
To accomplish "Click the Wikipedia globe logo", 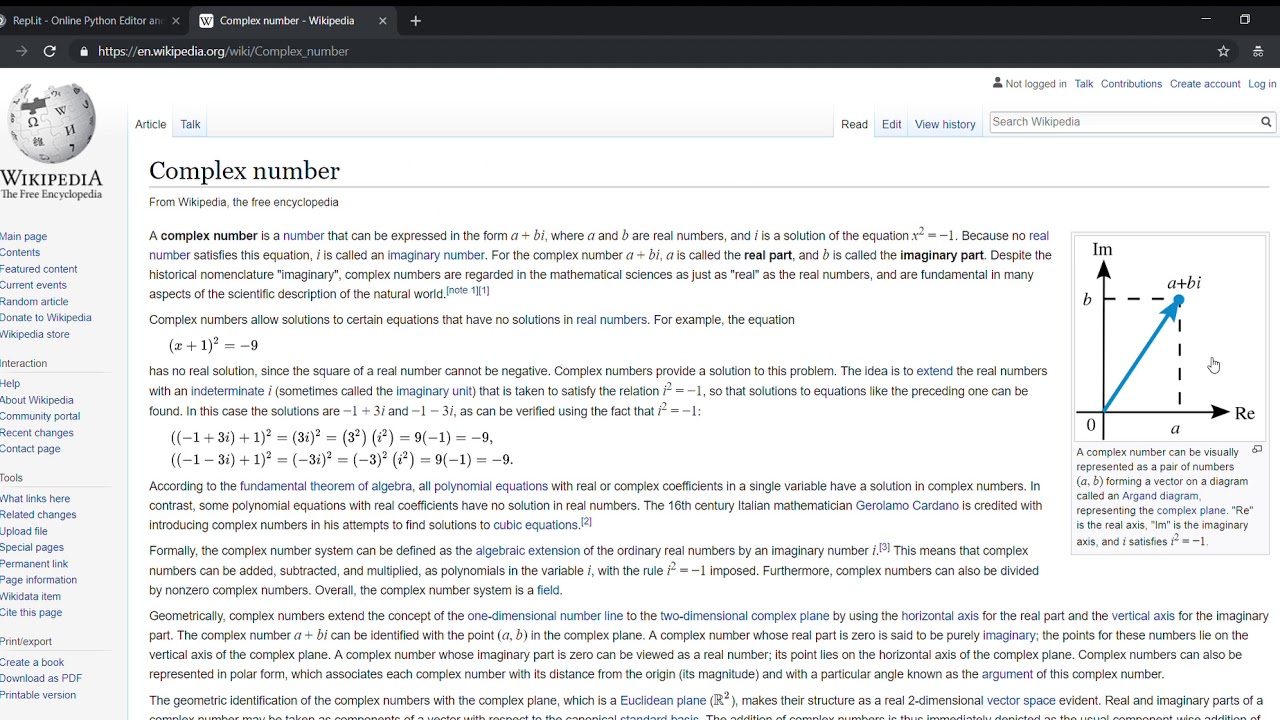I will tap(52, 123).
